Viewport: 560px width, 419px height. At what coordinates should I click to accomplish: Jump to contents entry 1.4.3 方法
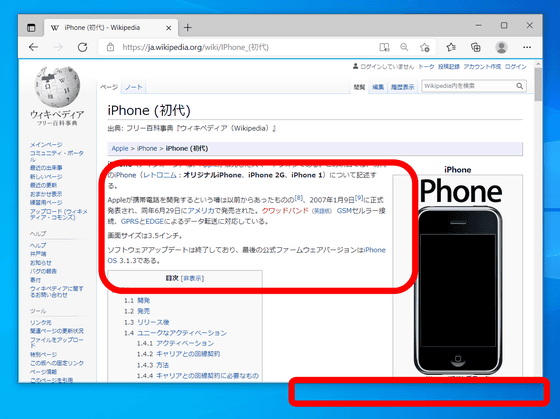(x=153, y=365)
